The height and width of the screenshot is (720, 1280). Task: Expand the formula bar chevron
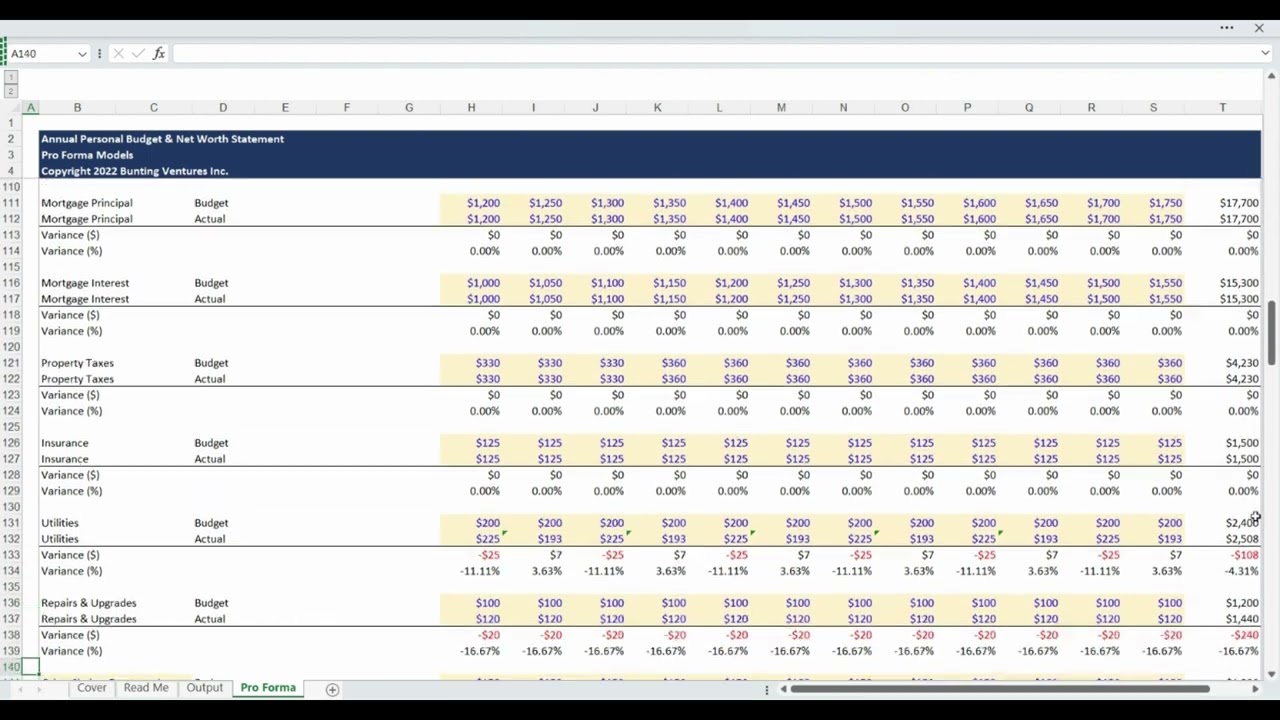[1266, 54]
